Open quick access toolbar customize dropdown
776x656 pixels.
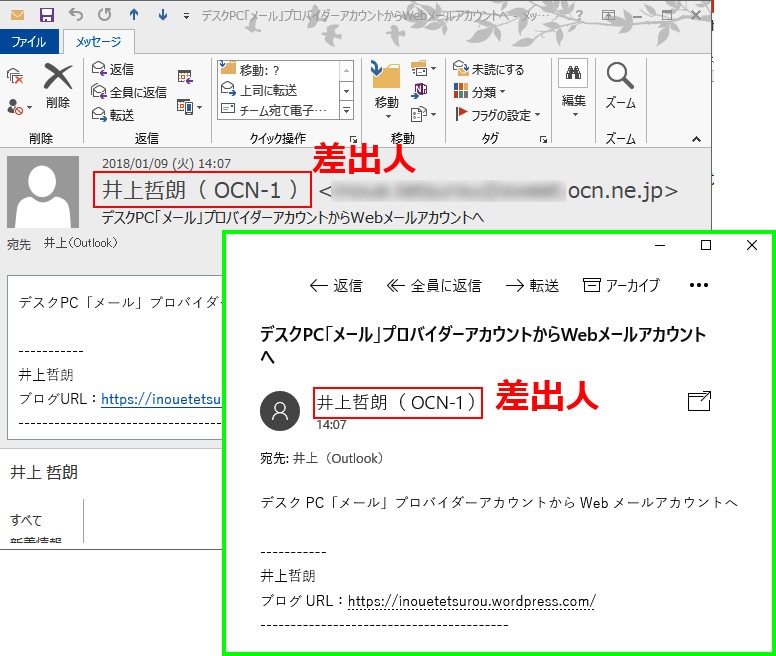tap(186, 16)
